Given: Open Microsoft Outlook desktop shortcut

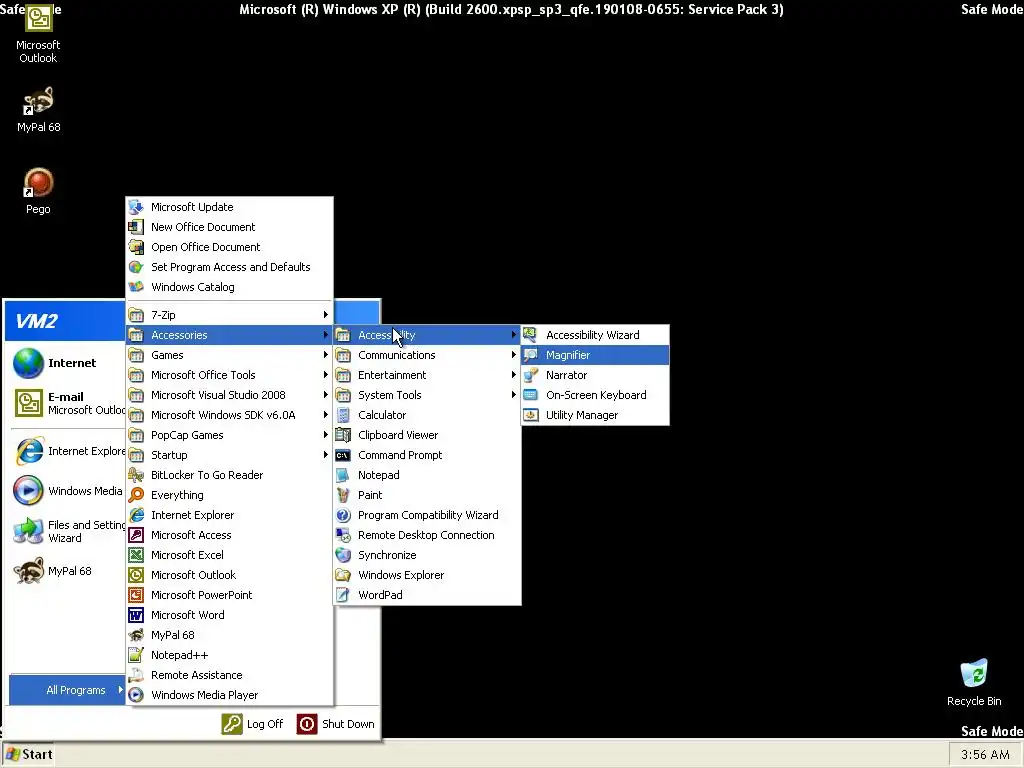Looking at the screenshot, I should (x=38, y=33).
